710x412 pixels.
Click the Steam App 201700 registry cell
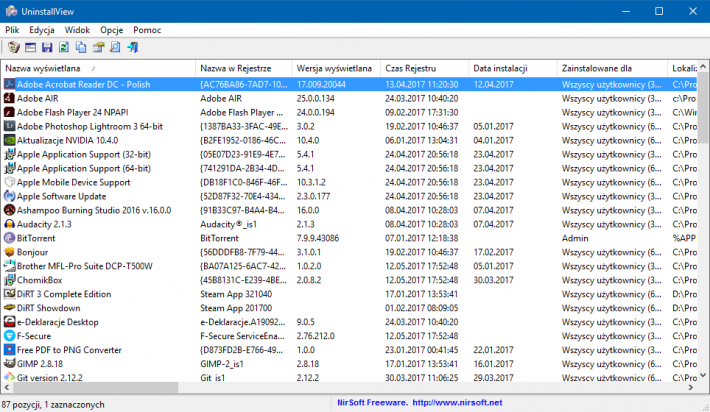[236, 308]
